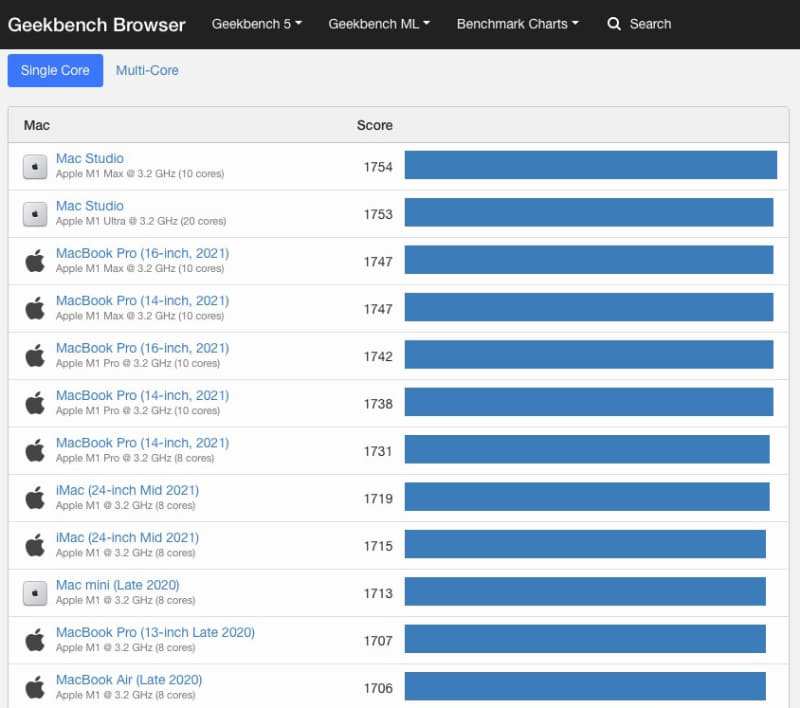
Task: Click the Mac Studio M1 Max icon
Action: point(35,167)
